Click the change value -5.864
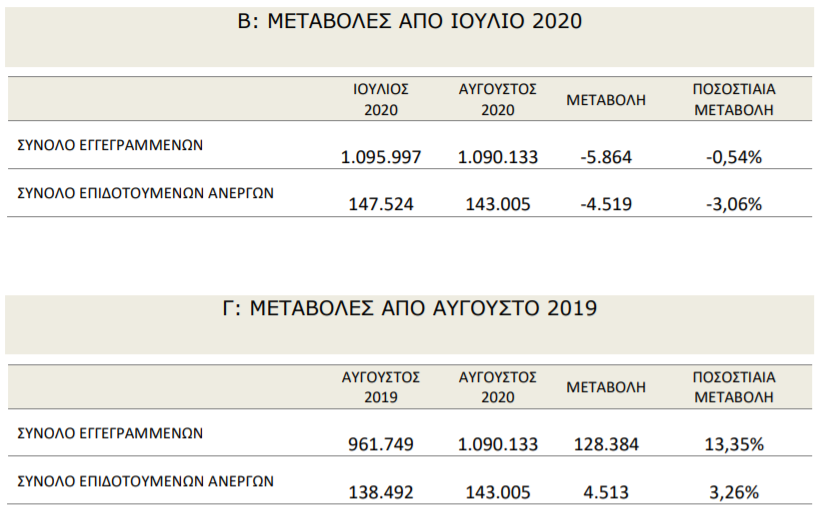The image size is (821, 516). tap(606, 157)
